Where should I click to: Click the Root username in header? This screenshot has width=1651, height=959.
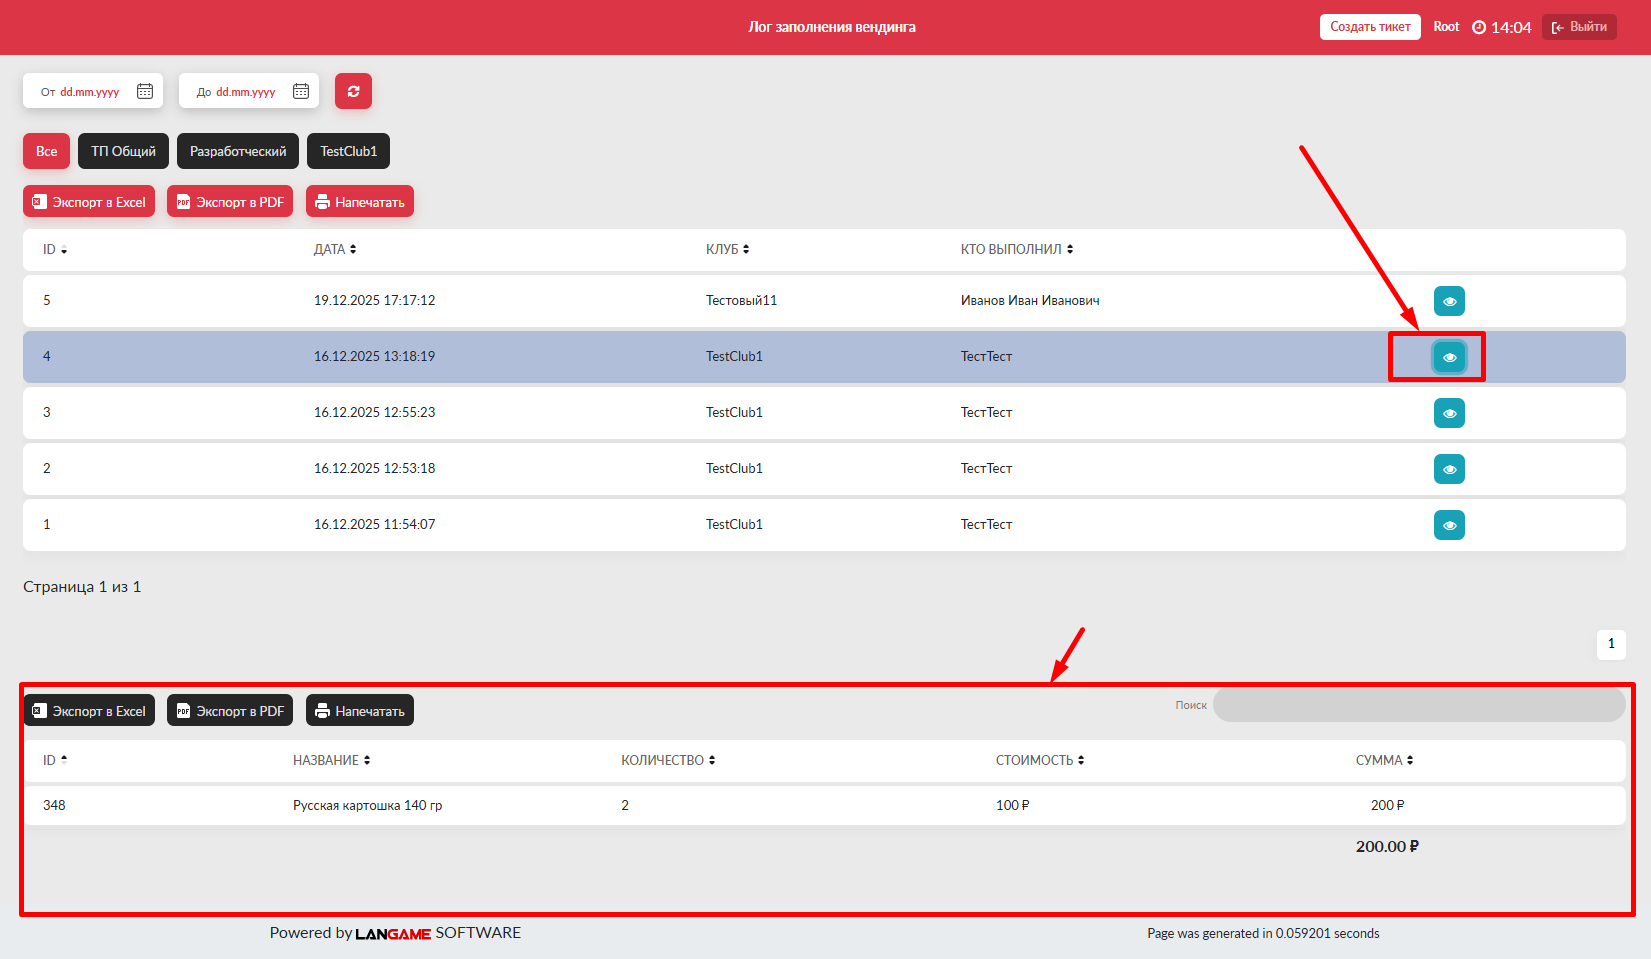coord(1446,27)
